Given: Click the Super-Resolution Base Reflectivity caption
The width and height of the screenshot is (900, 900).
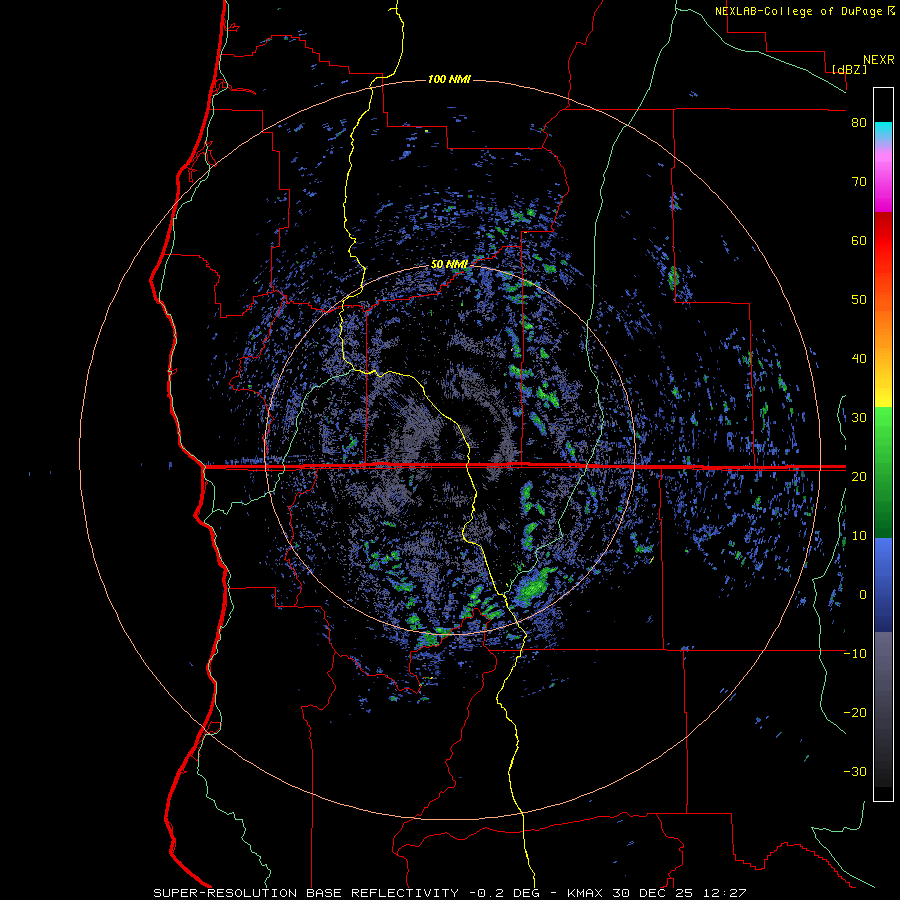Looking at the screenshot, I should [307, 893].
